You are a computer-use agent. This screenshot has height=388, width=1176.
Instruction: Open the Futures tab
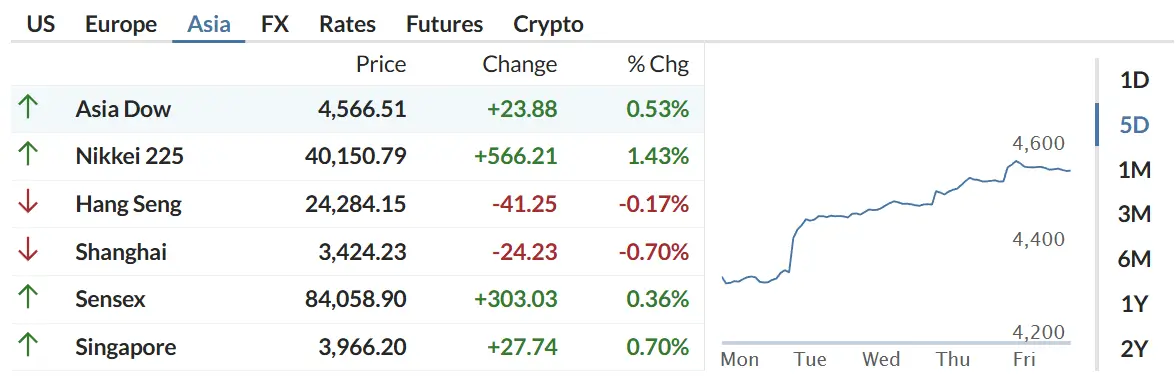(445, 24)
